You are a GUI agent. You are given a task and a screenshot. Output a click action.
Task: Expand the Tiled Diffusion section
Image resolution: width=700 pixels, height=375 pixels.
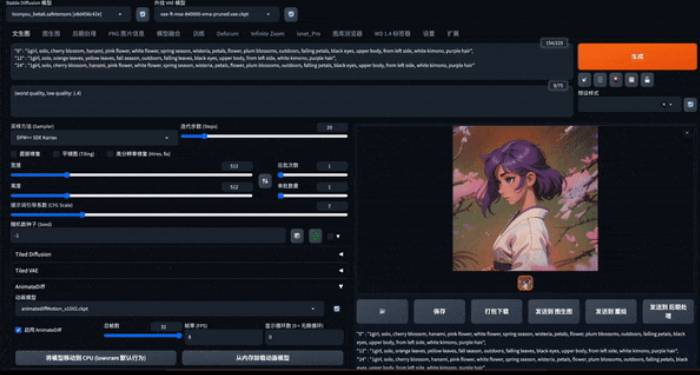179,254
